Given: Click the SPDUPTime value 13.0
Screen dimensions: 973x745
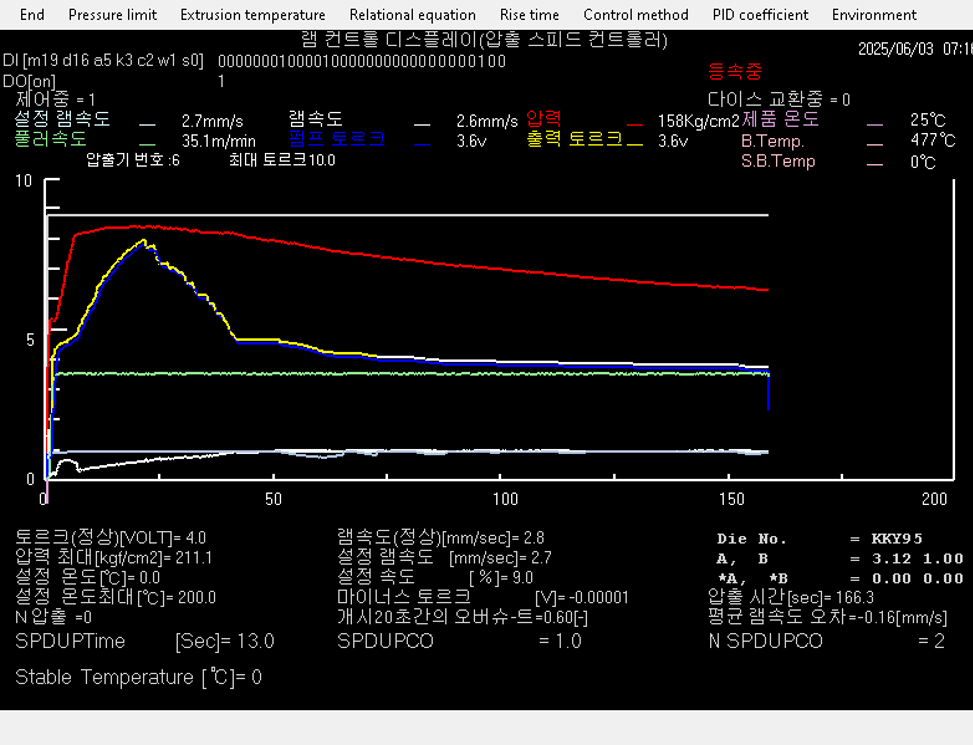Looking at the screenshot, I should coord(253,641).
